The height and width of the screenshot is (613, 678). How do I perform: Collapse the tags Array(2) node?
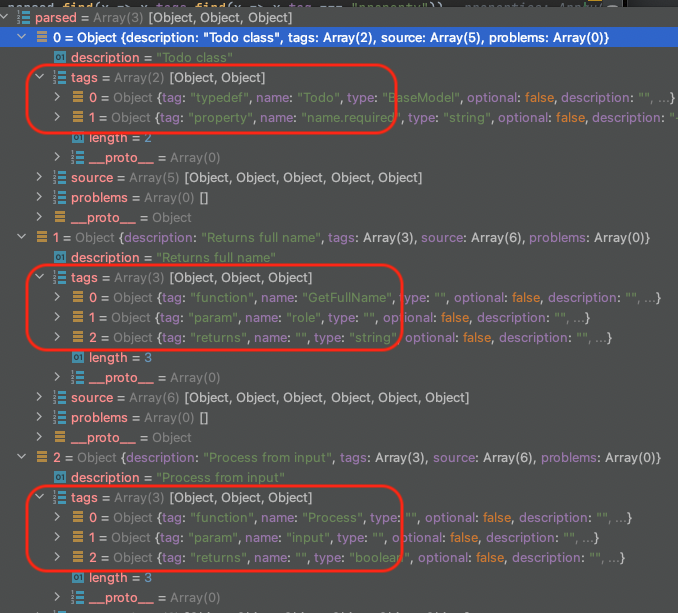[x=39, y=77]
